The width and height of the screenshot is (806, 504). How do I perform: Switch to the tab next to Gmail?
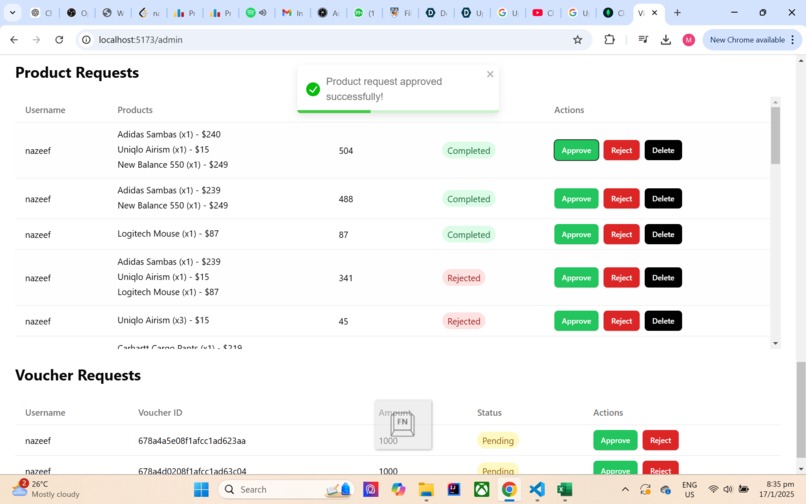(328, 13)
